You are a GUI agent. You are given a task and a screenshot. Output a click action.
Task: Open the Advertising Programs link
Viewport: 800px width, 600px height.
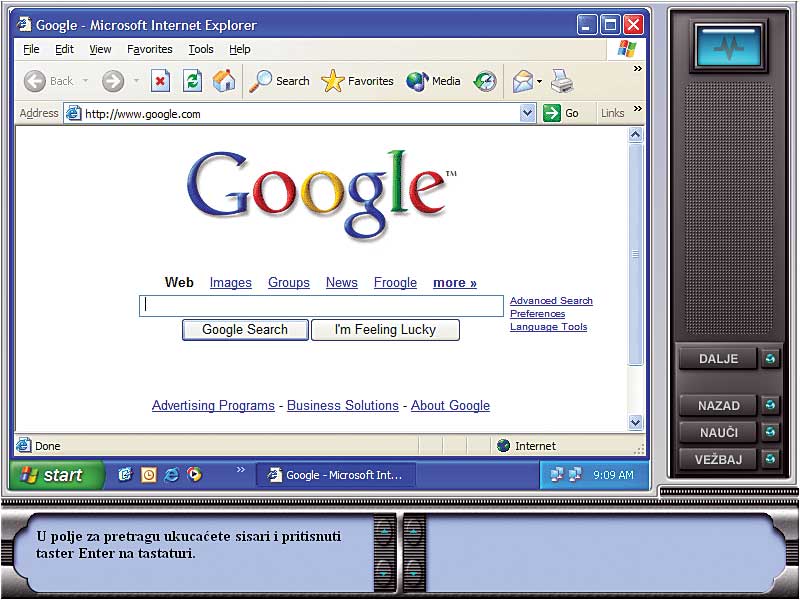tap(213, 406)
